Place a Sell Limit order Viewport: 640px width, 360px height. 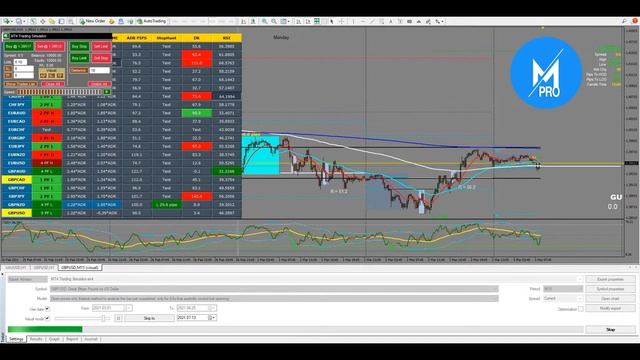[102, 47]
